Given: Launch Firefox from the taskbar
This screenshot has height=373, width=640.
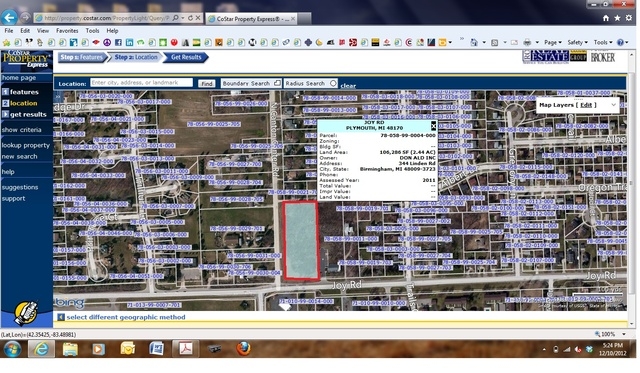Looking at the screenshot, I should point(243,349).
